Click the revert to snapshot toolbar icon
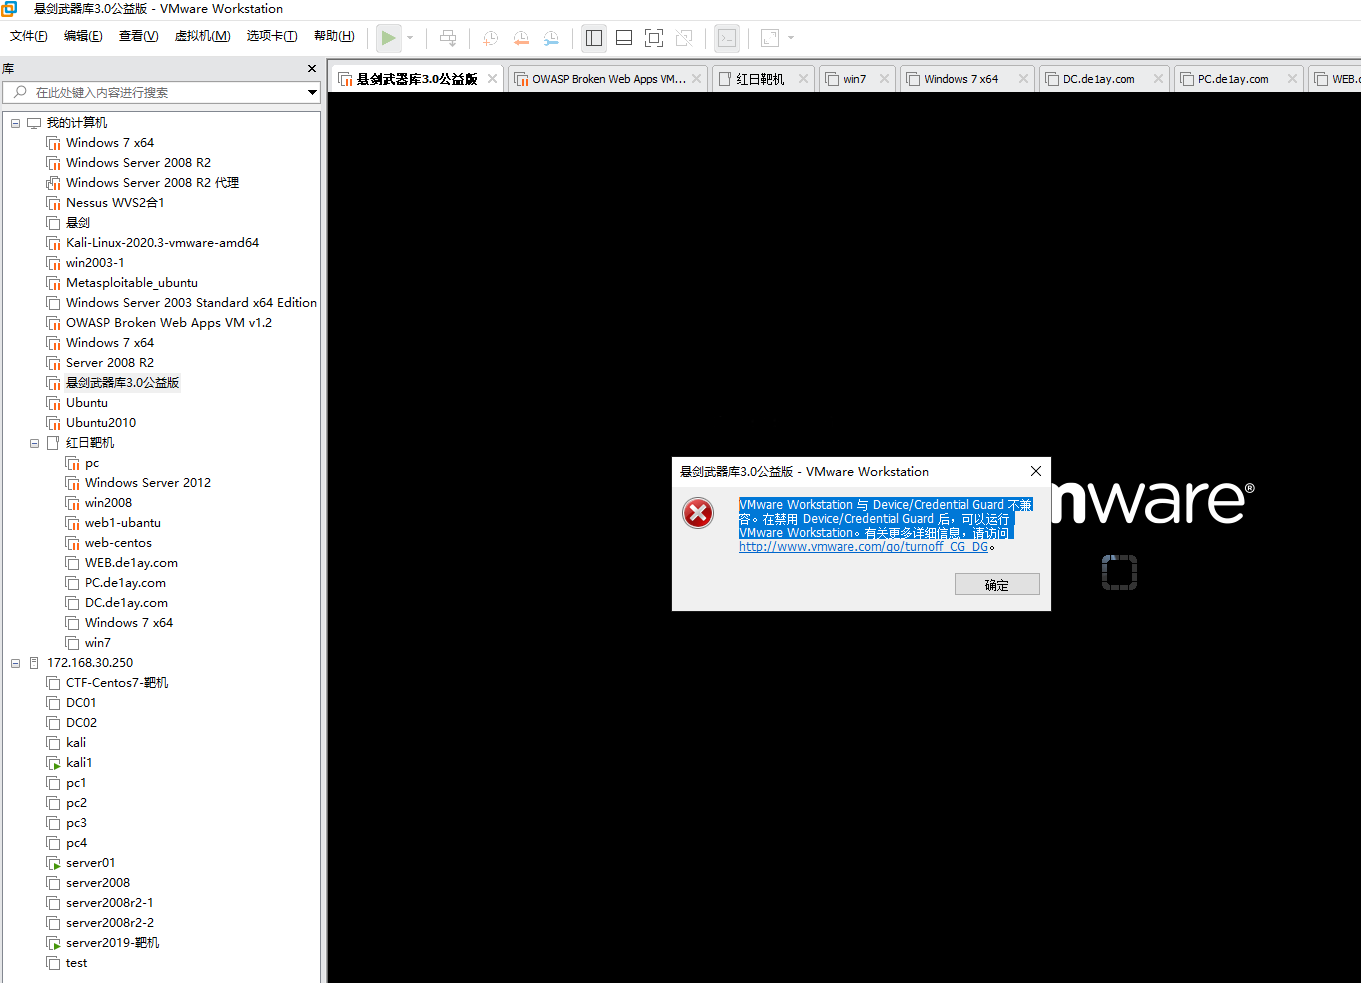 tap(521, 38)
